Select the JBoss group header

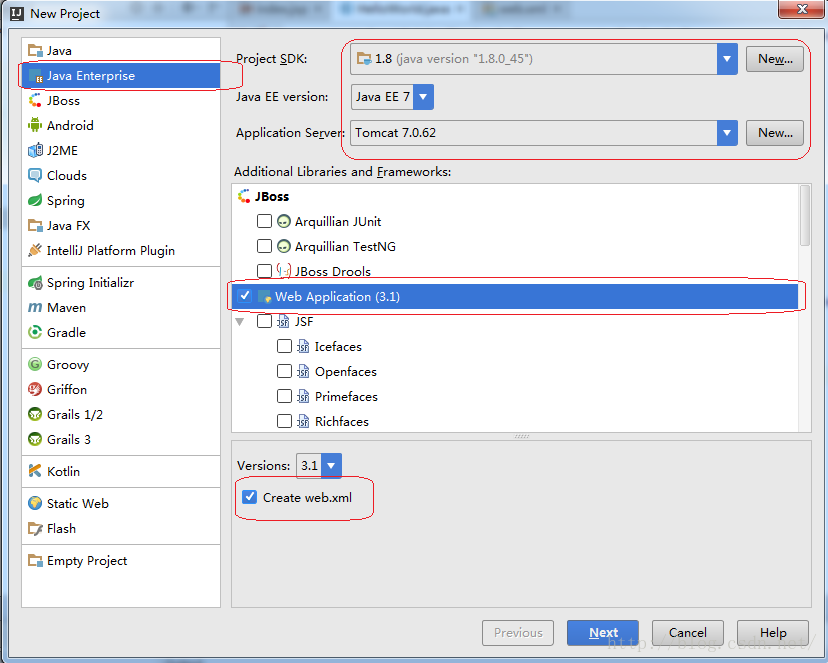272,196
